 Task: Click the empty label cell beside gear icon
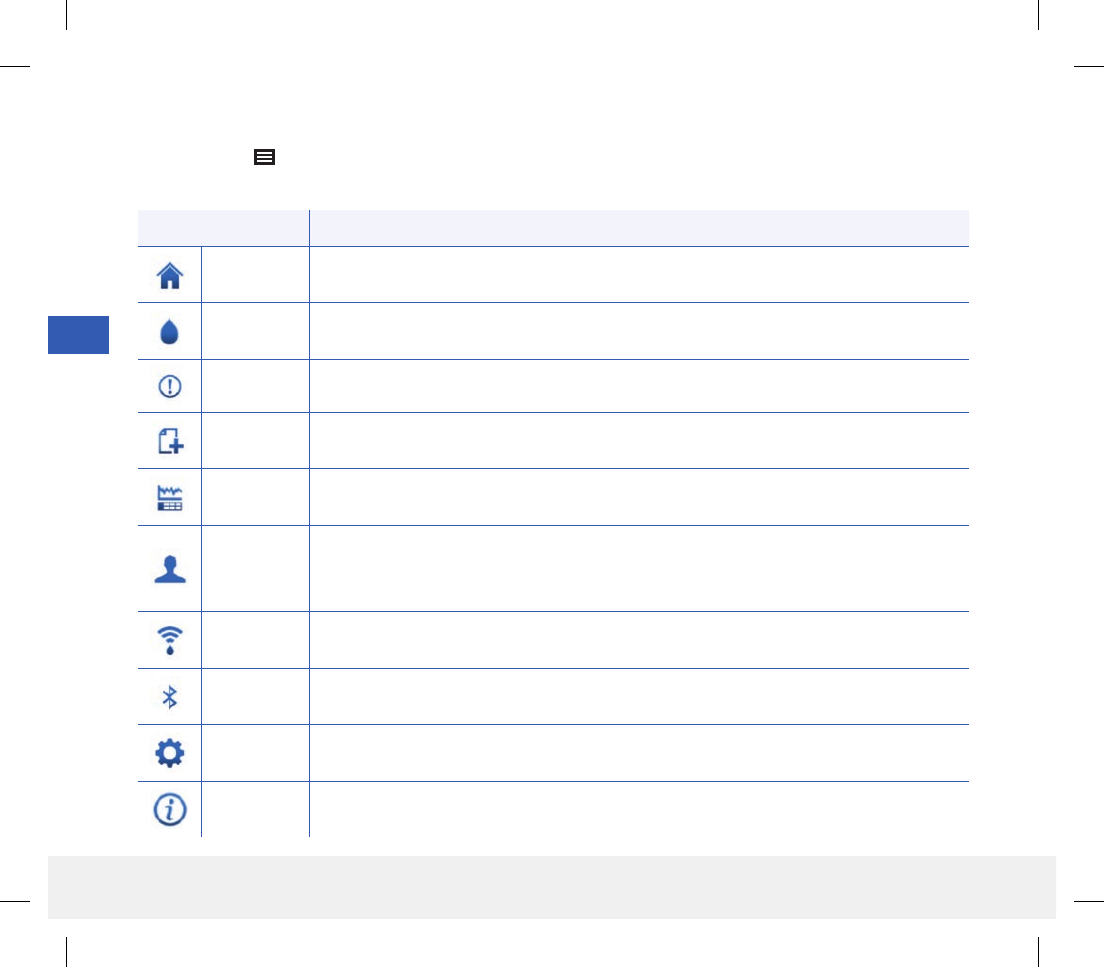[x=254, y=753]
